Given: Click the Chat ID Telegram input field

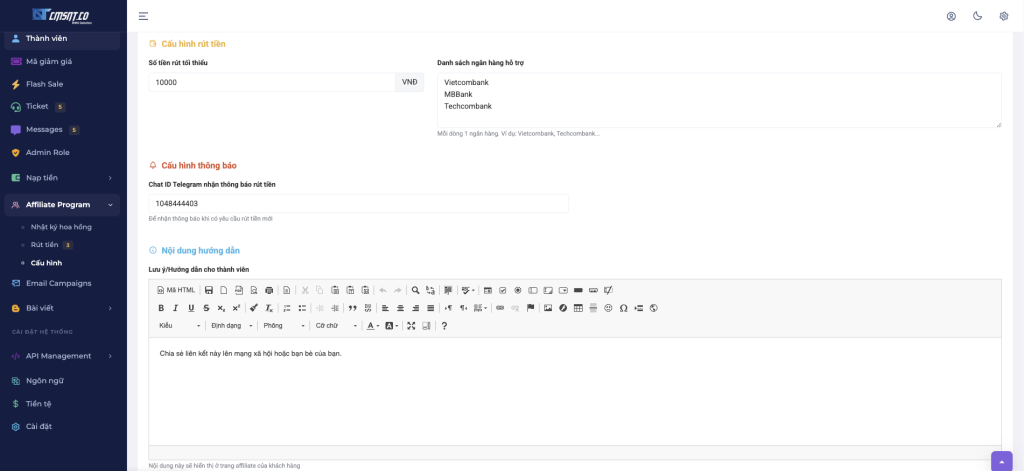Looking at the screenshot, I should 358,203.
